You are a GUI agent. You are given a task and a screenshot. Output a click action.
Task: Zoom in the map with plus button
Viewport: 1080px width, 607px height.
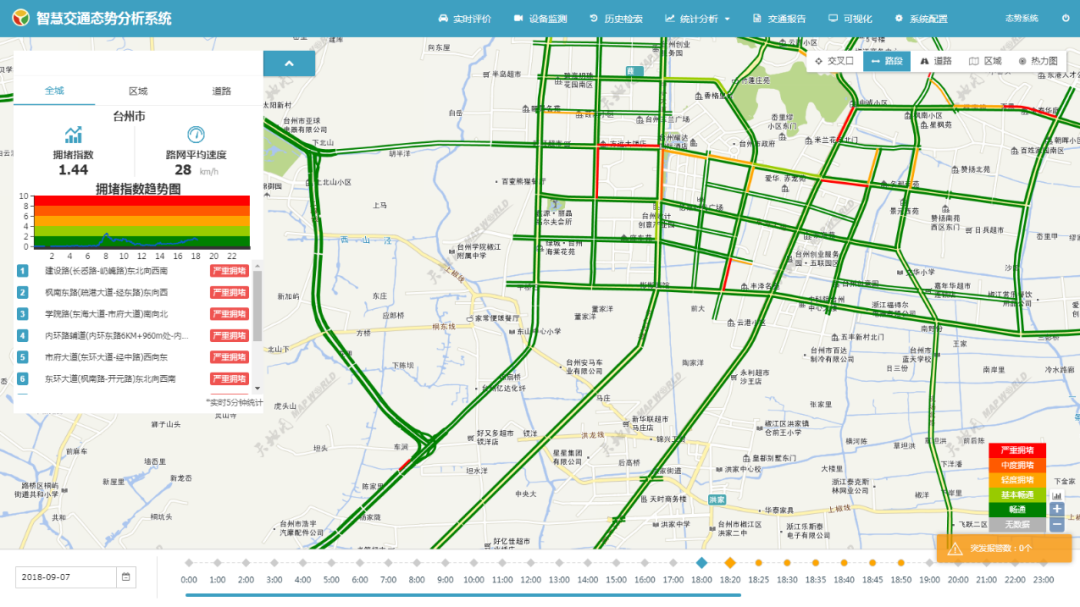pyautogui.click(x=1057, y=509)
